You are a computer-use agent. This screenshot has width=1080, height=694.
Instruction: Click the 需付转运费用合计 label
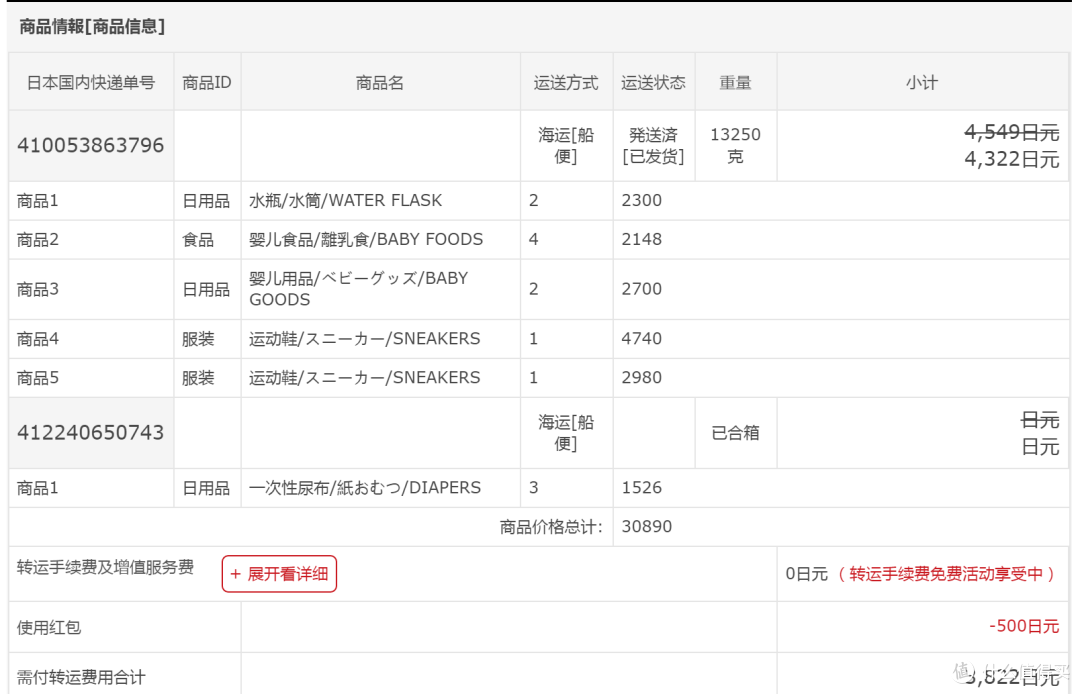[81, 677]
